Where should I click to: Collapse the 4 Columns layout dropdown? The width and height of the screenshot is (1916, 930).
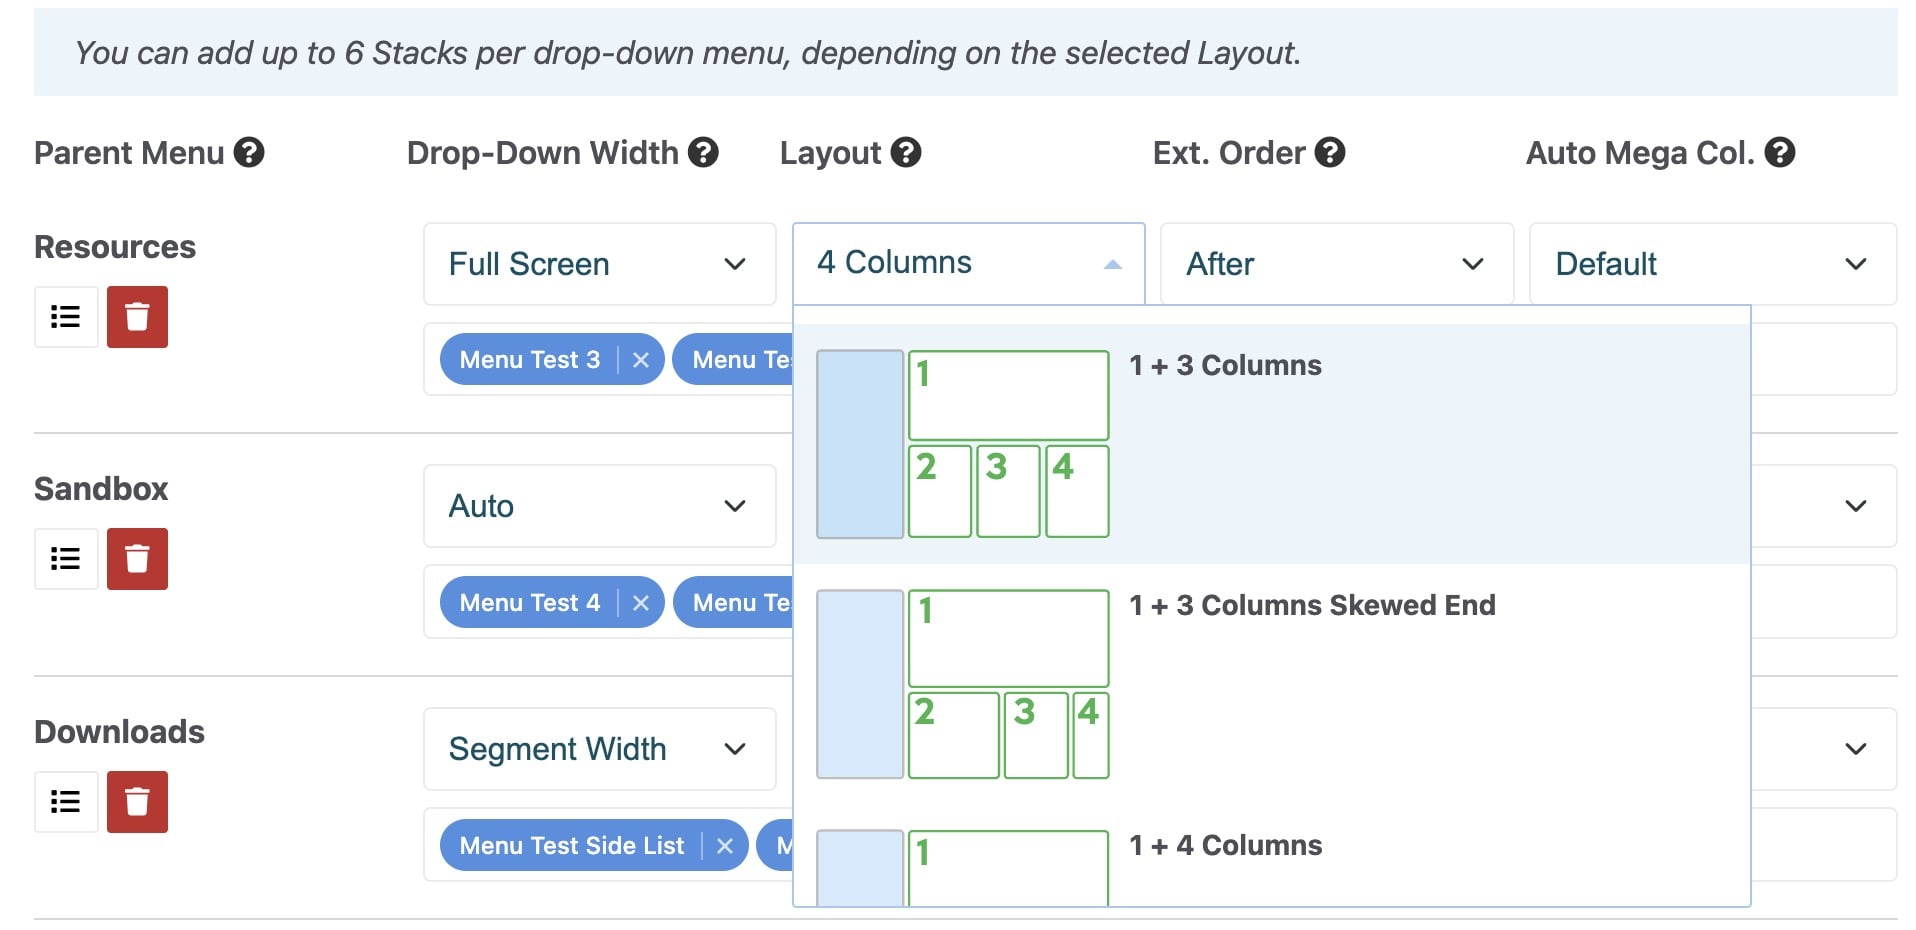968,263
